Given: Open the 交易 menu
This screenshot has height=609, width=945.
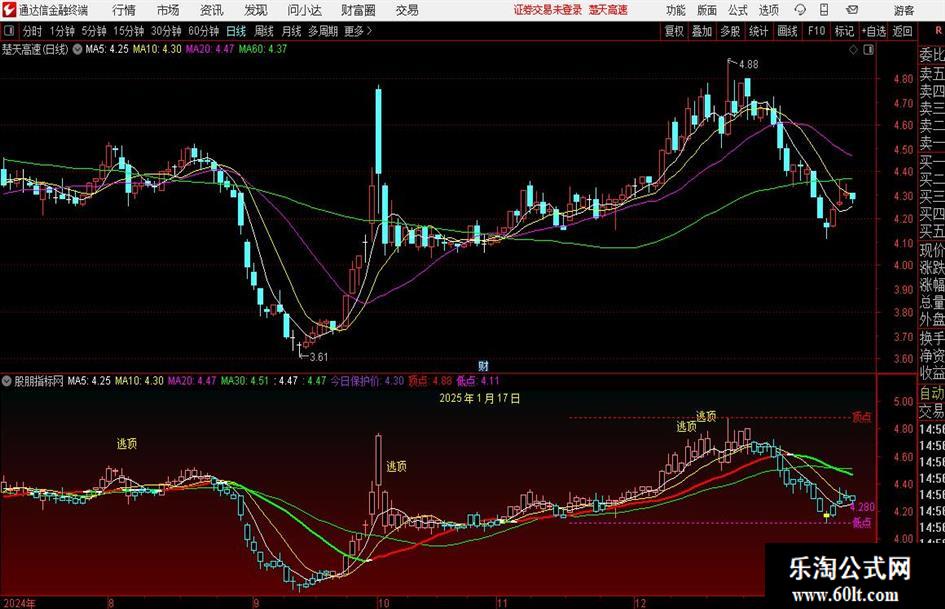Looking at the screenshot, I should click(407, 10).
